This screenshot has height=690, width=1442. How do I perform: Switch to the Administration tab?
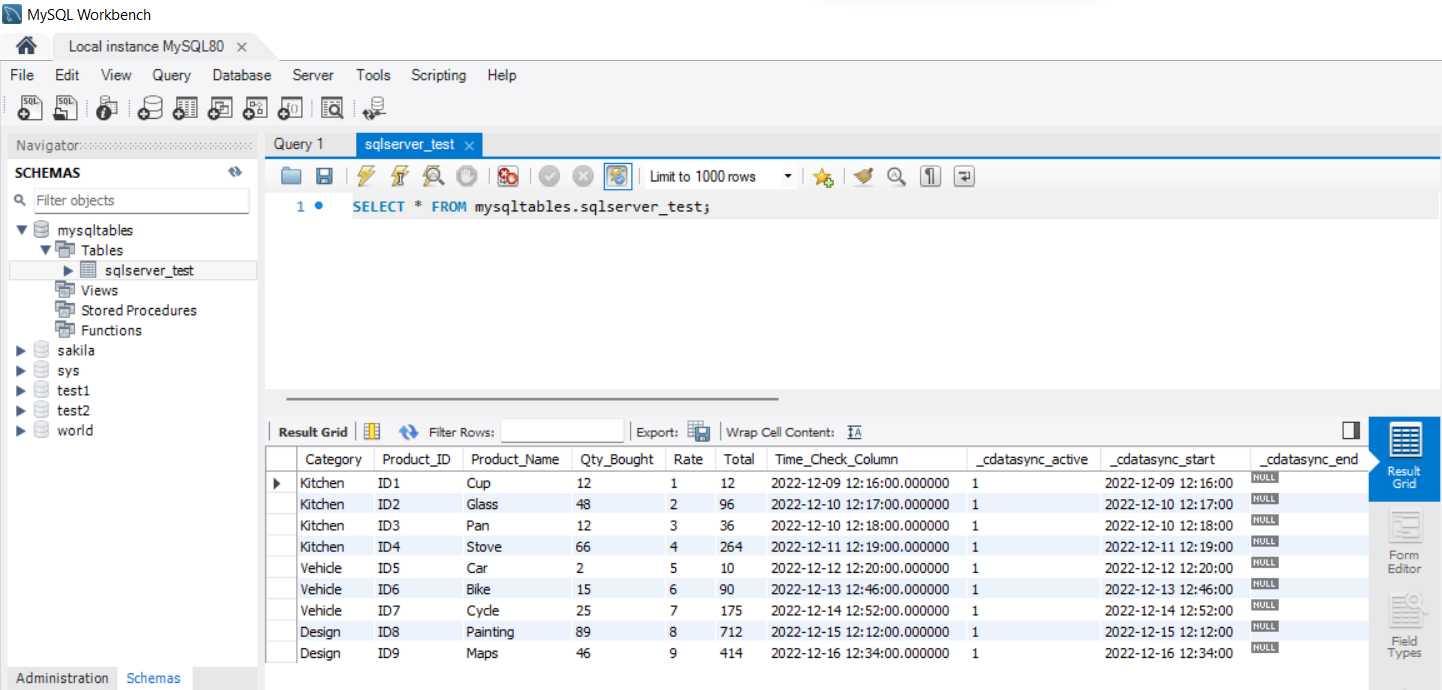click(x=62, y=678)
